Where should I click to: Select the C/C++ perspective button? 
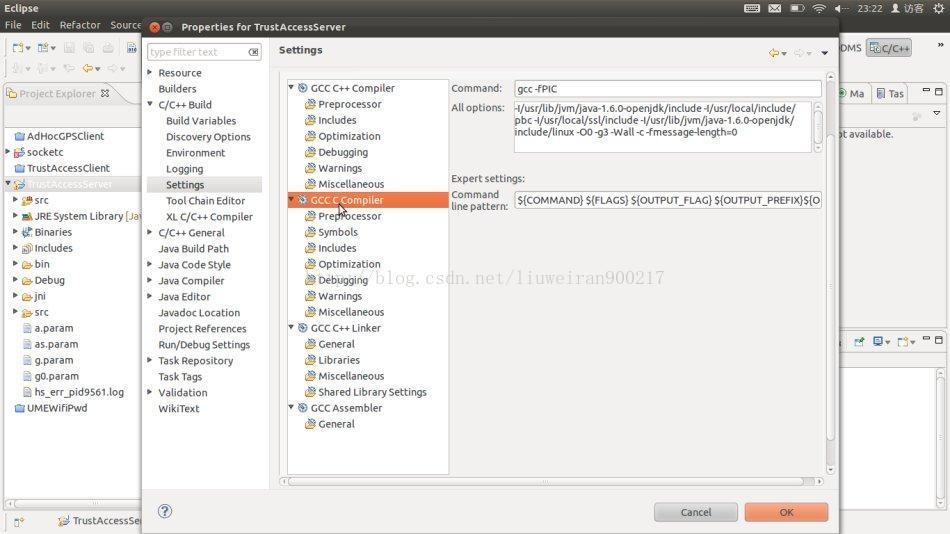click(889, 48)
